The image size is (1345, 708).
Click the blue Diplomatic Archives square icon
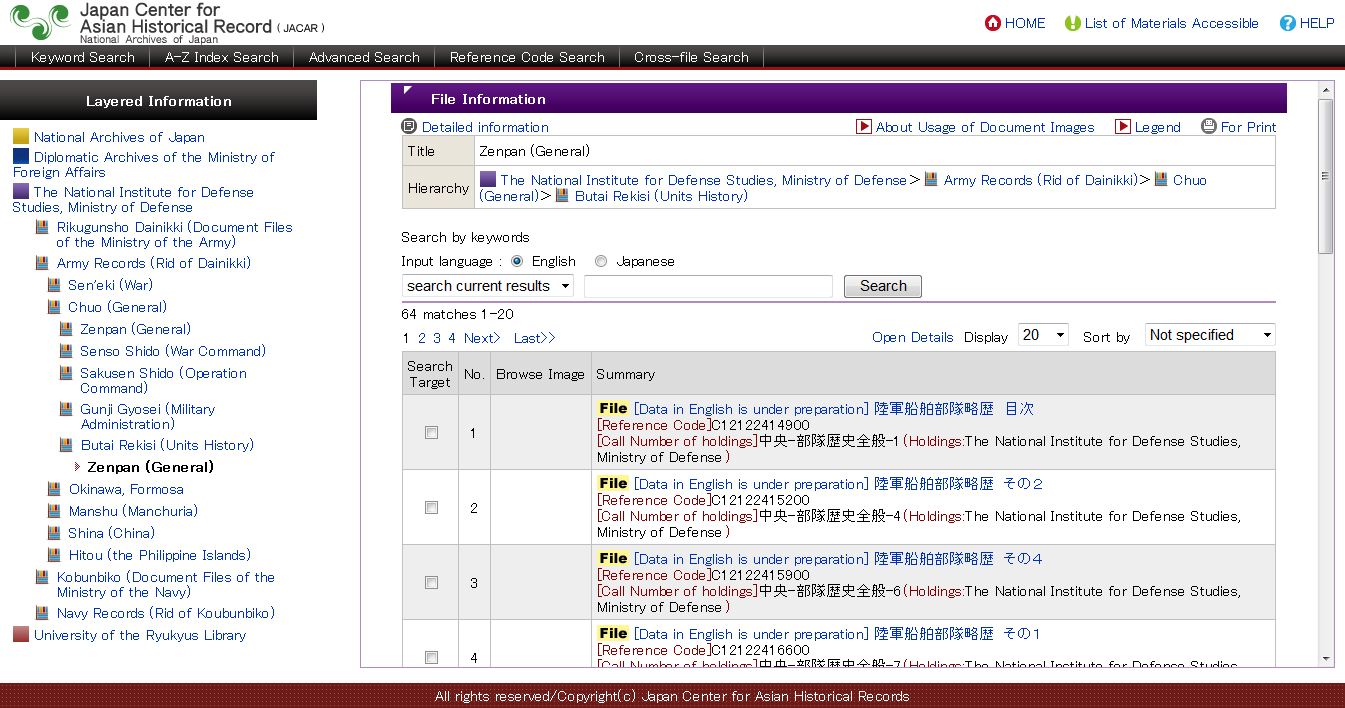(21, 156)
